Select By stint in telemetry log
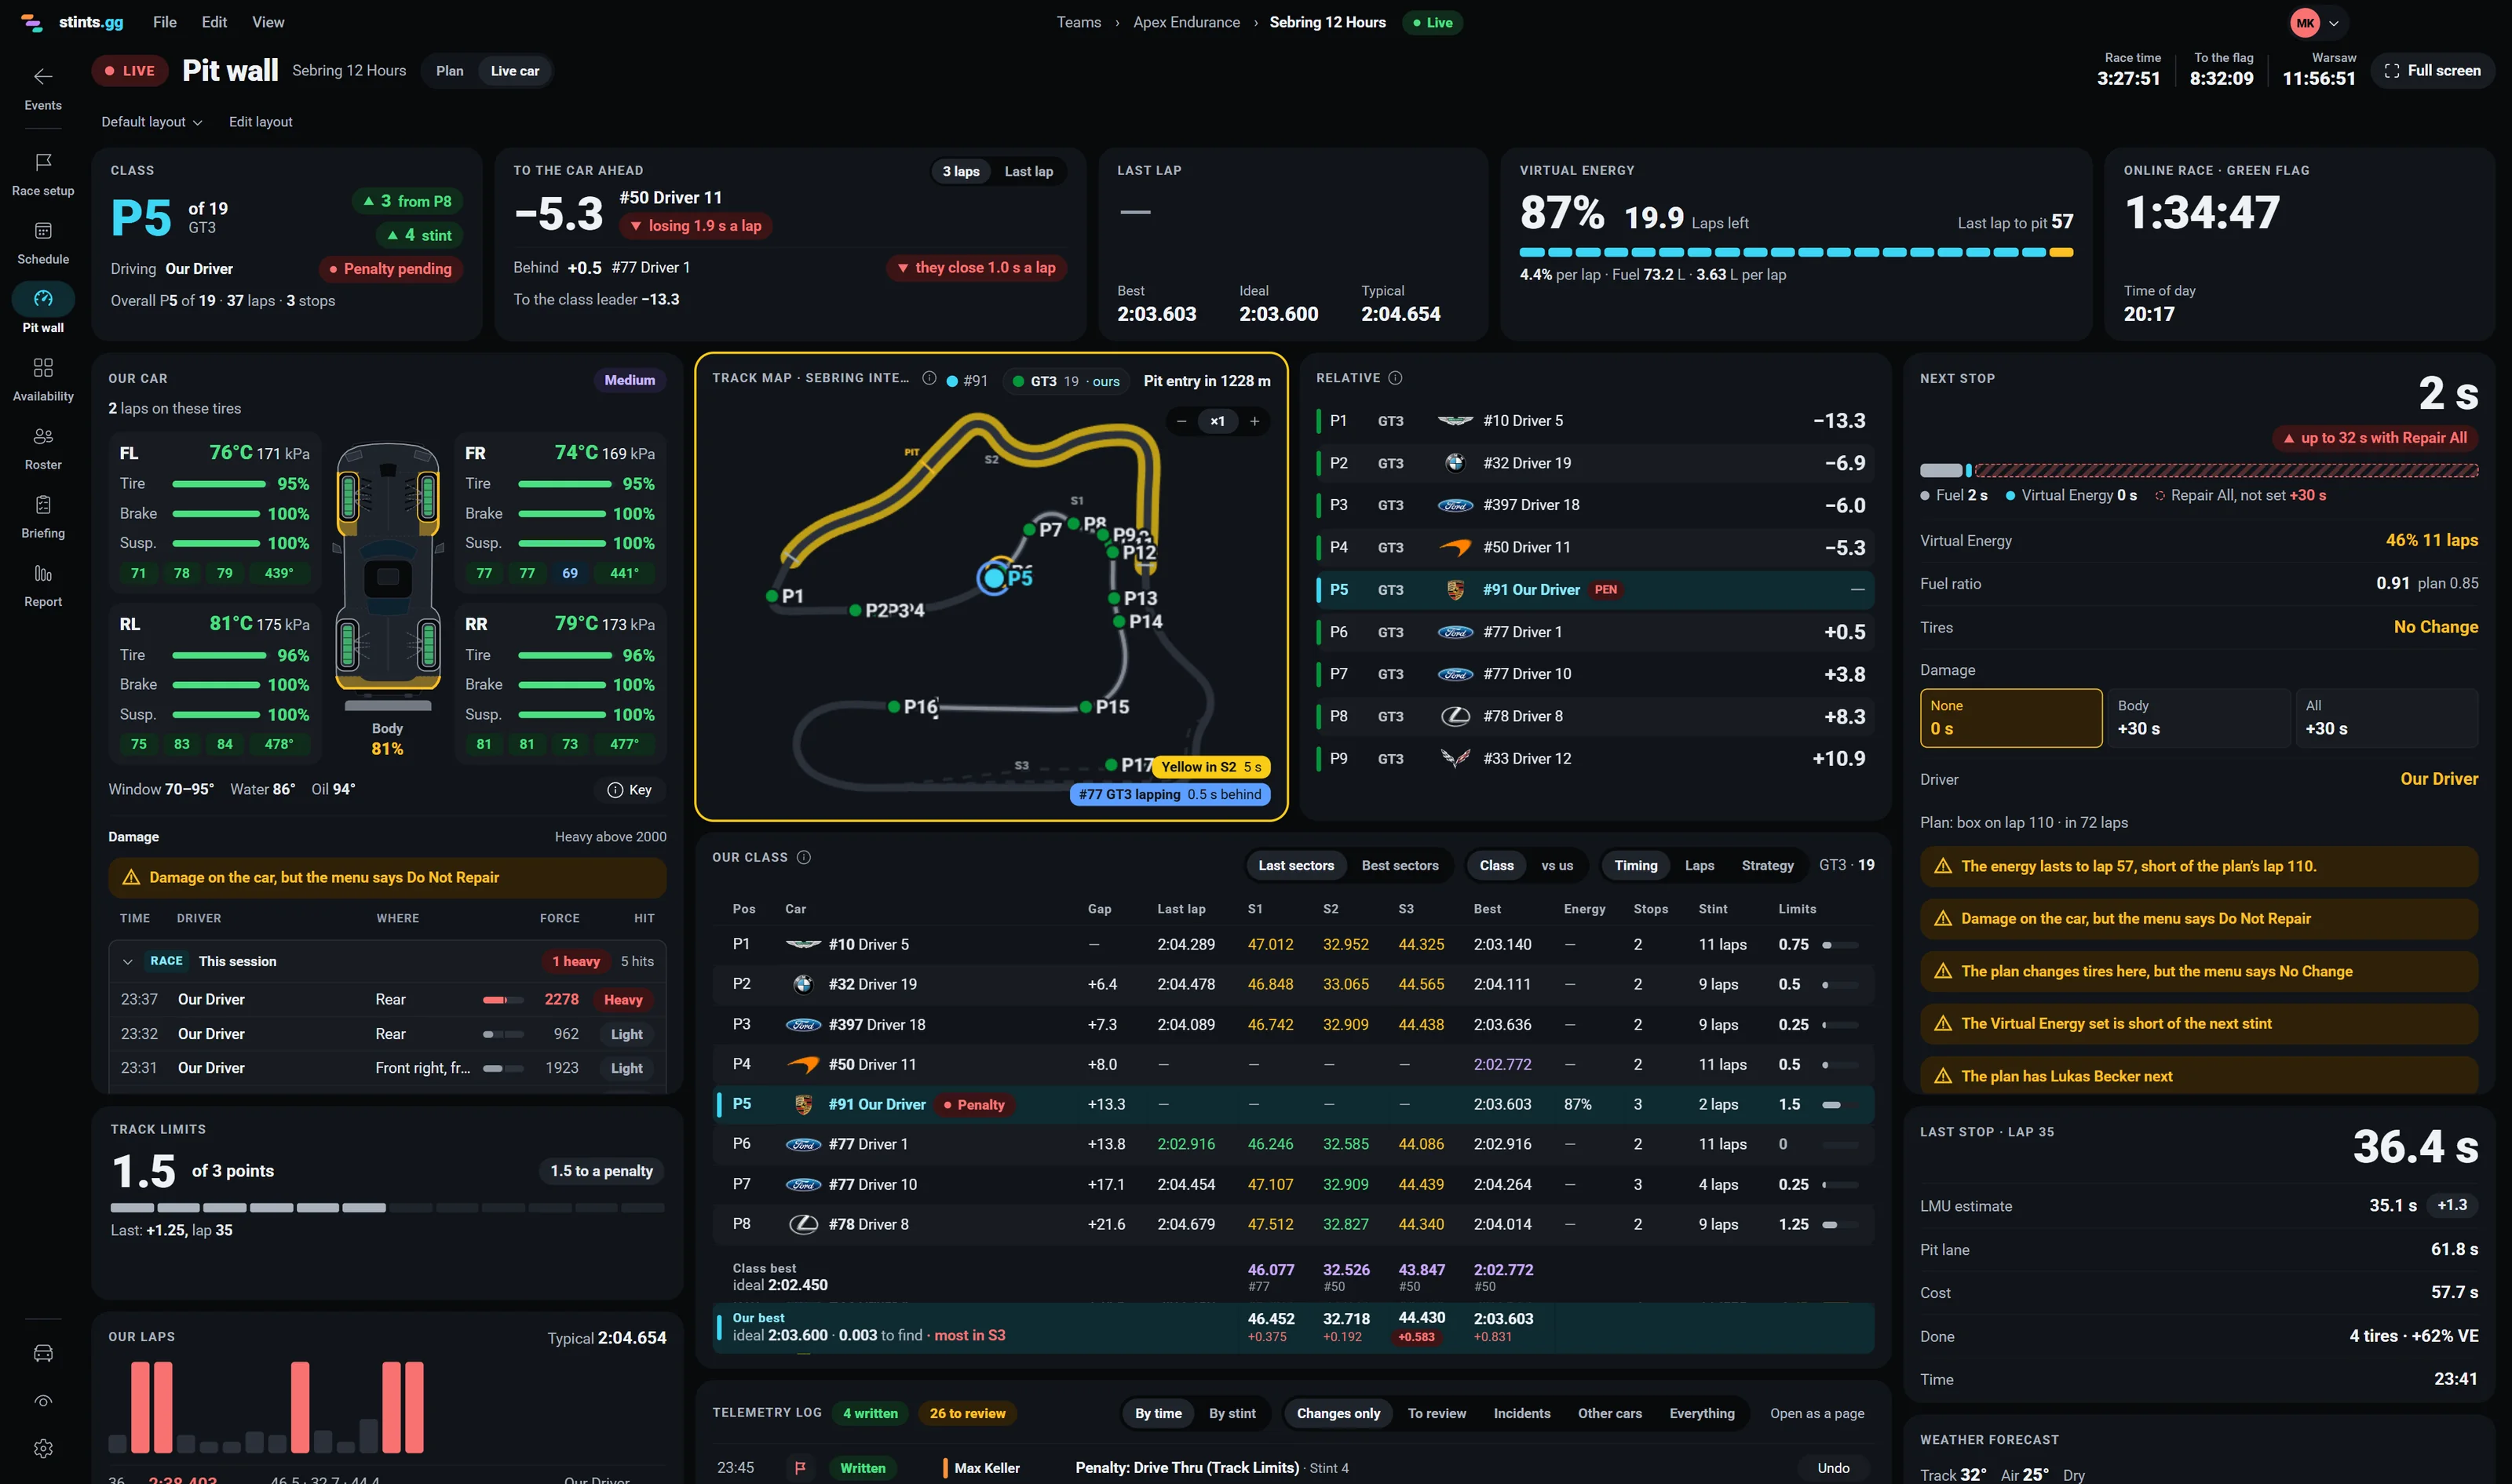This screenshot has height=1484, width=2512. tap(1231, 1413)
